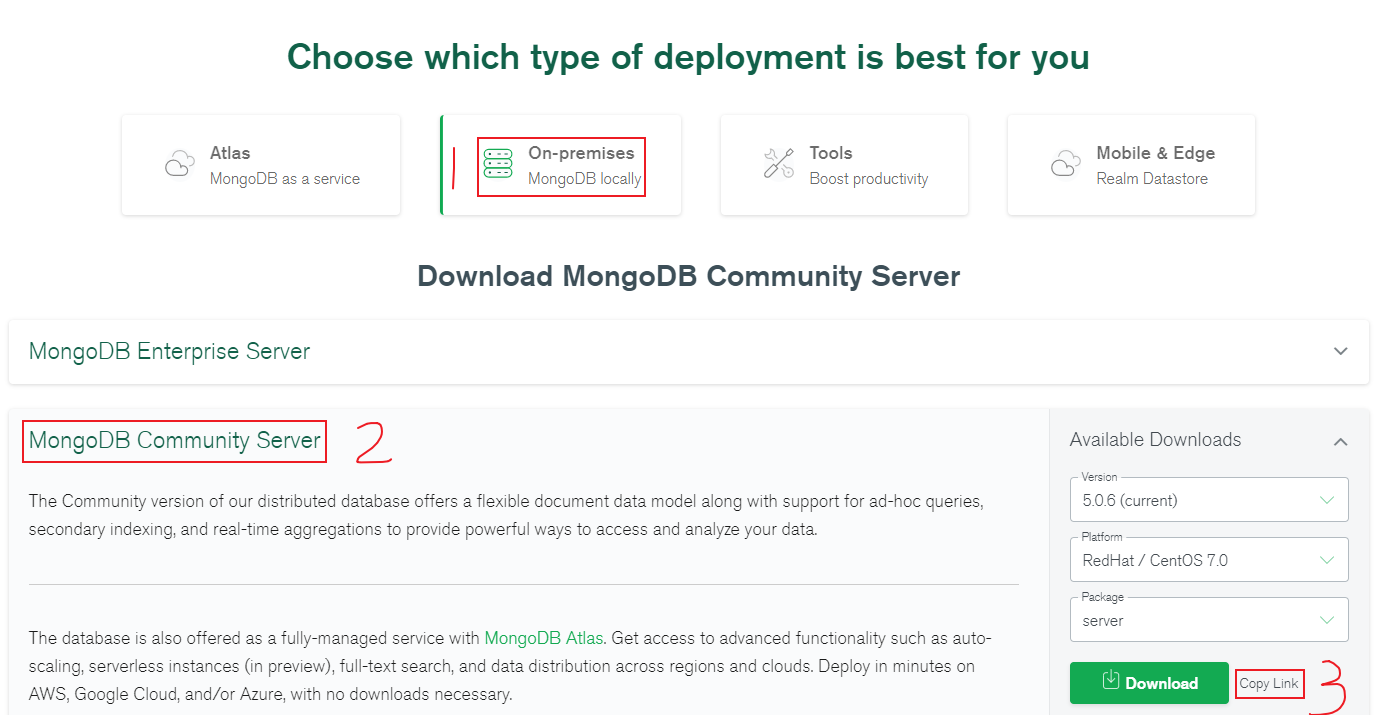The image size is (1377, 715).
Task: Open the MongoDB Atlas hyperlink
Action: pyautogui.click(x=544, y=638)
